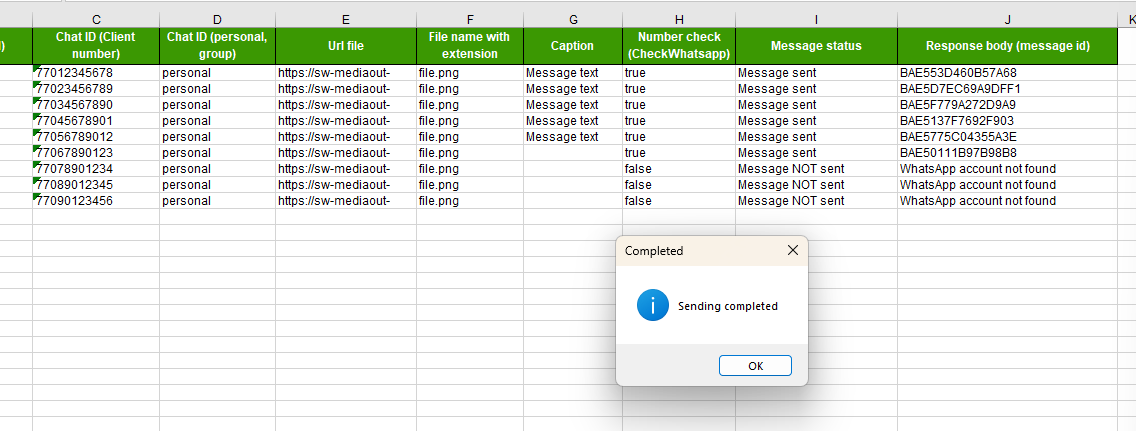1136x431 pixels.
Task: Click the Caption column header cell
Action: (572, 46)
